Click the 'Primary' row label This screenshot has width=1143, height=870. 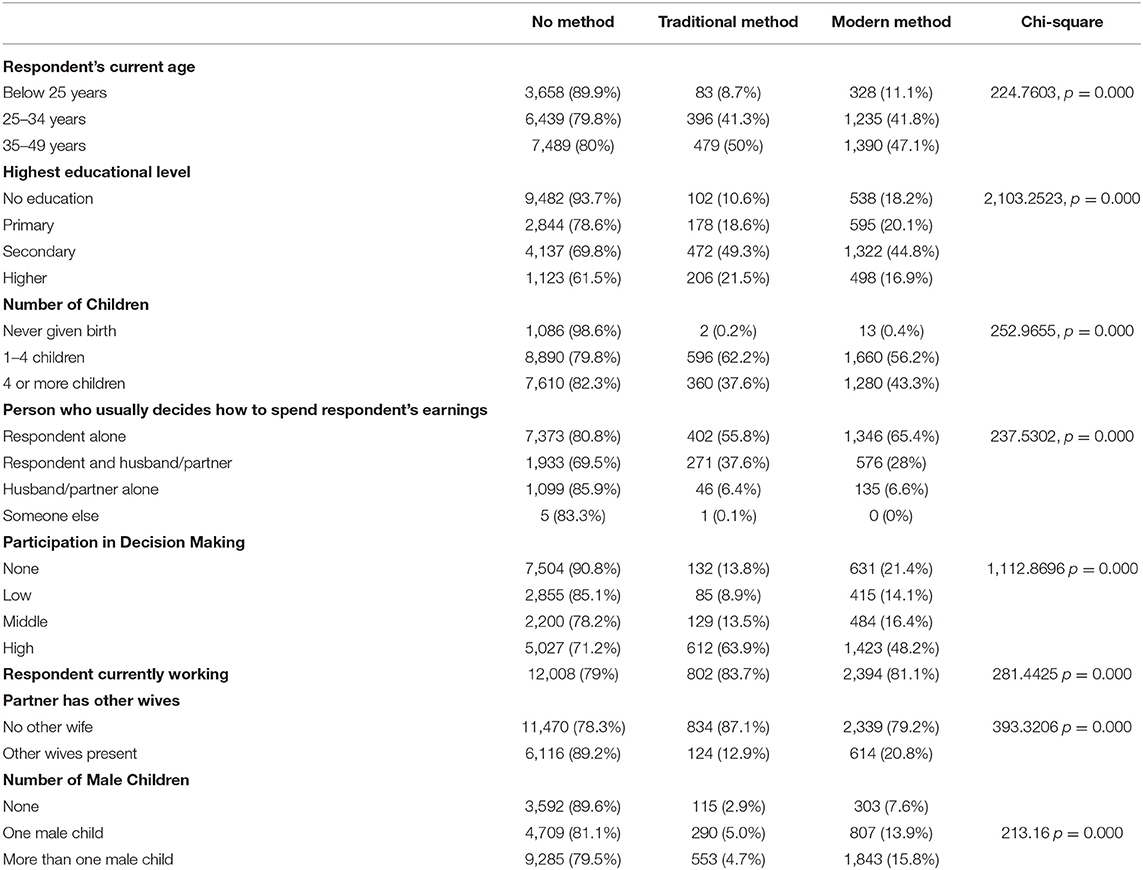(x=28, y=225)
